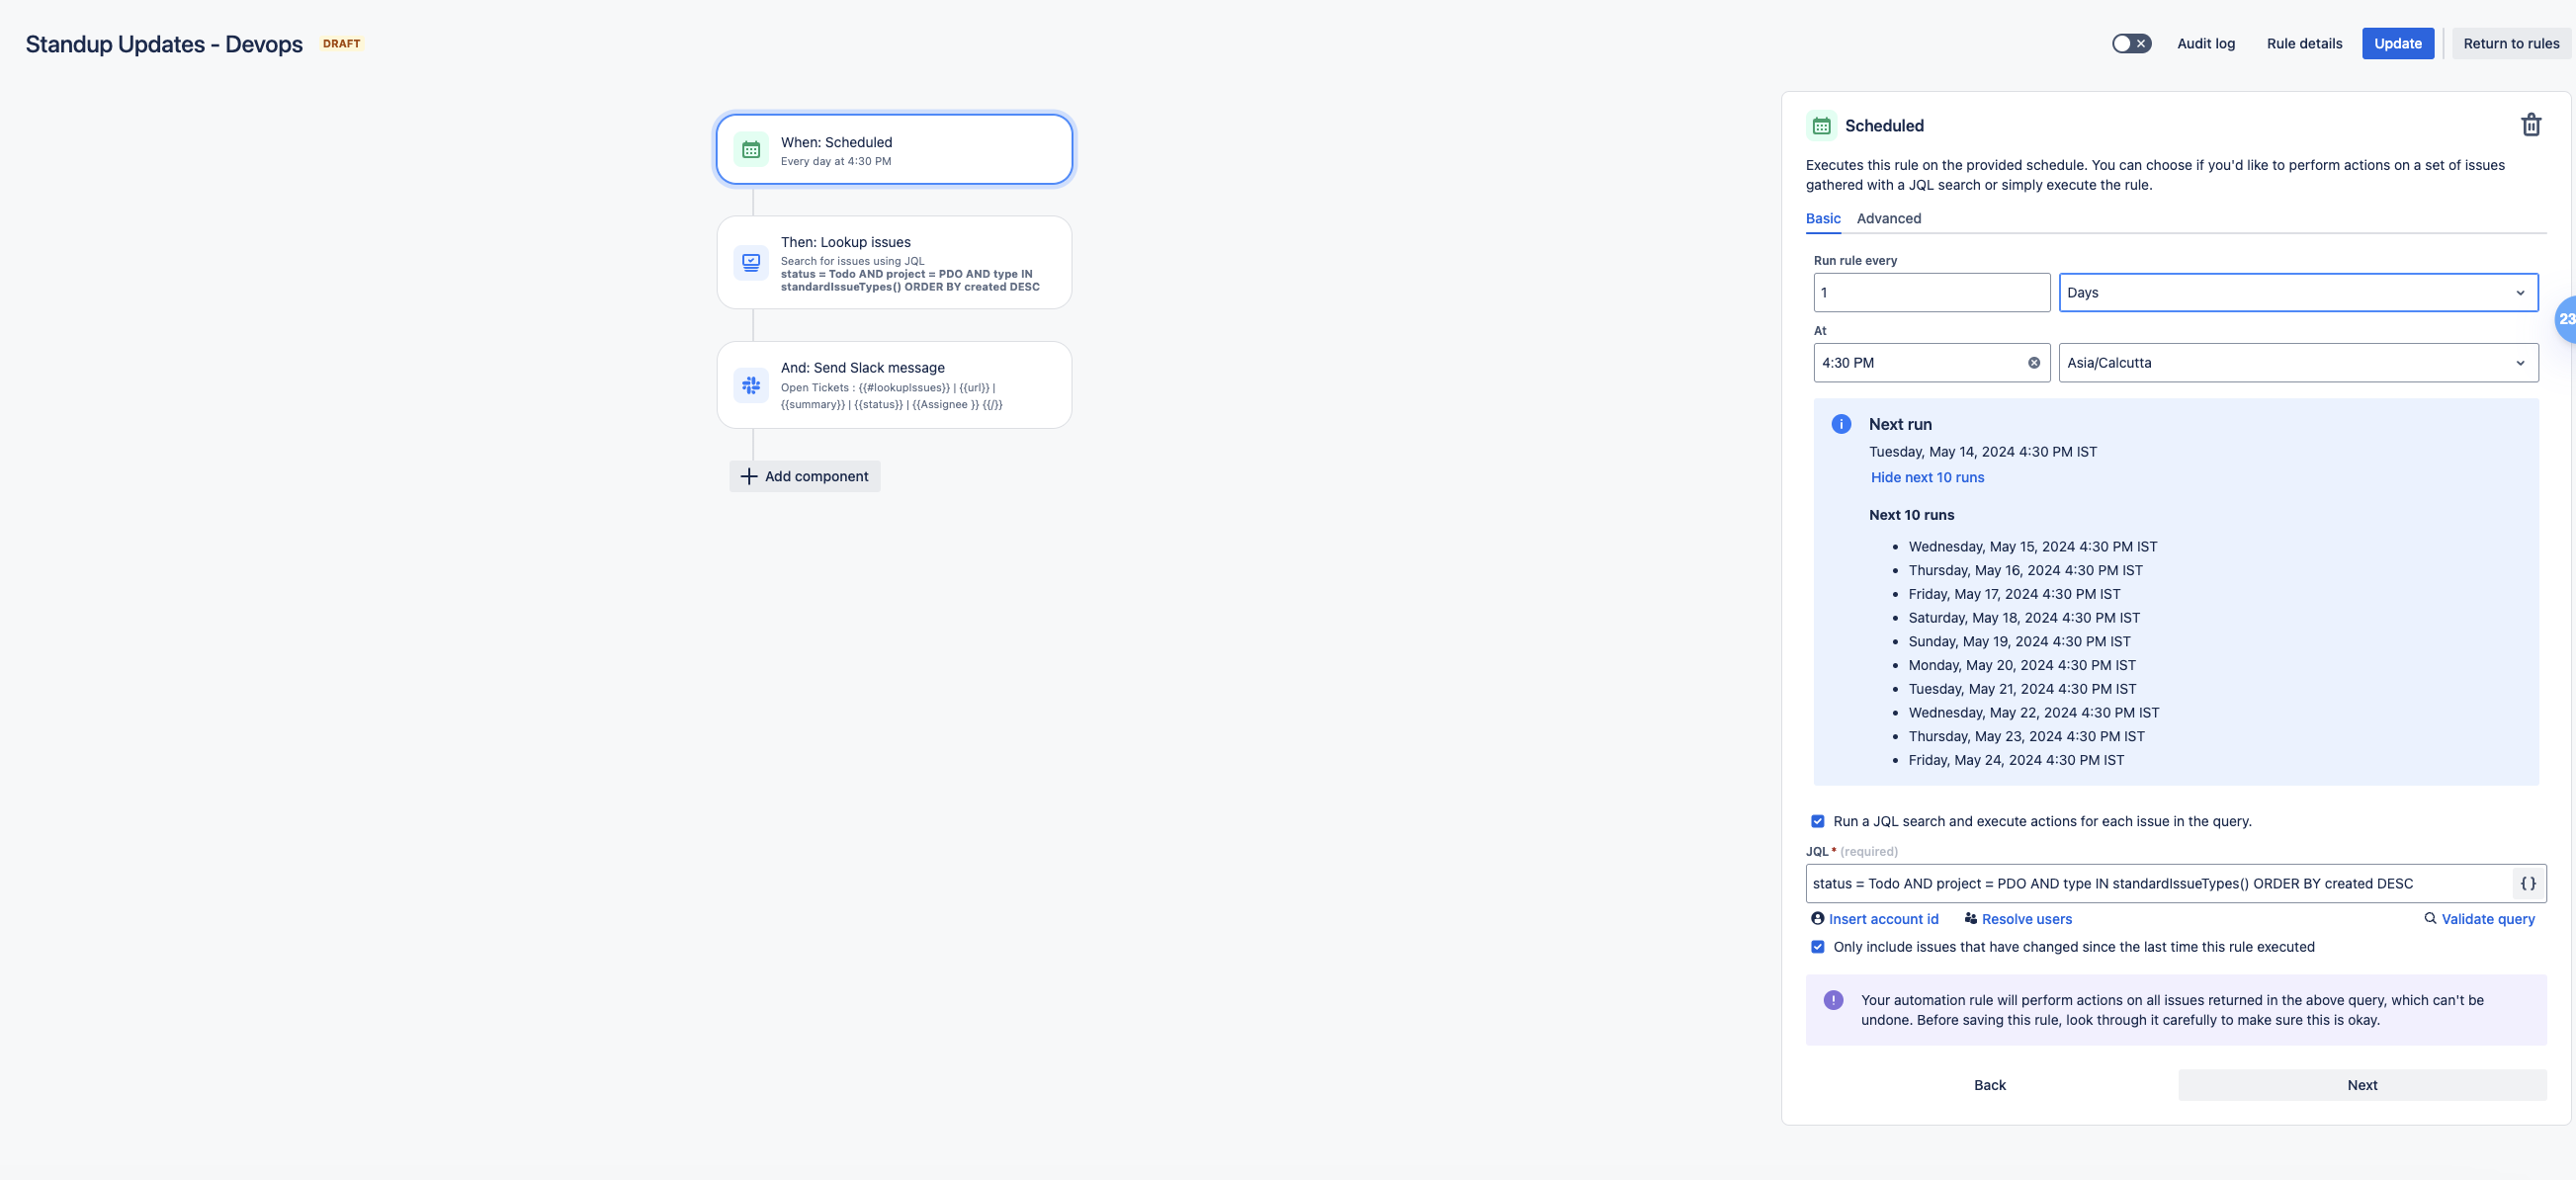2576x1180 pixels.
Task: Delete the Scheduled trigger using trash icon
Action: coord(2531,124)
